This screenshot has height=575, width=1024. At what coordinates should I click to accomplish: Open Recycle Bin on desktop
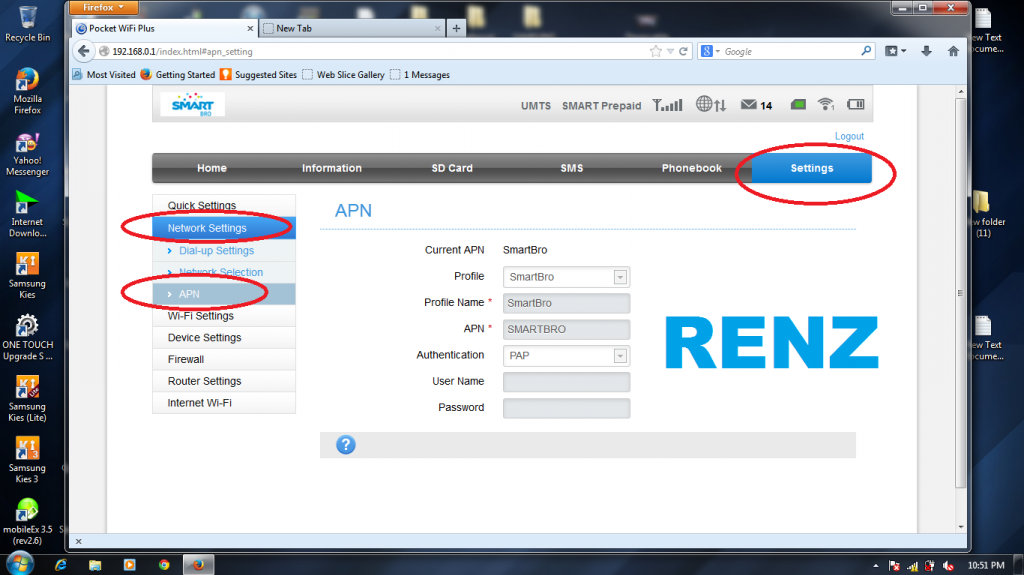pyautogui.click(x=27, y=24)
